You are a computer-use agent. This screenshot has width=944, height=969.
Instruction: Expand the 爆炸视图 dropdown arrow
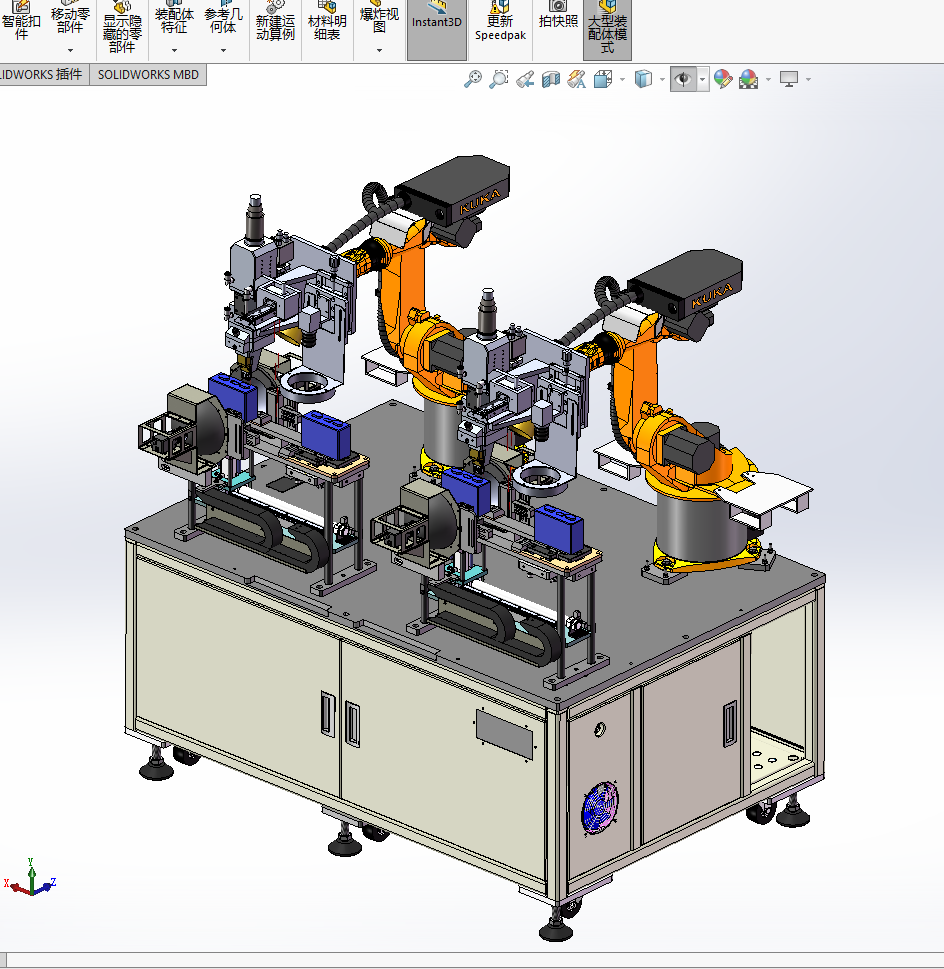click(379, 51)
